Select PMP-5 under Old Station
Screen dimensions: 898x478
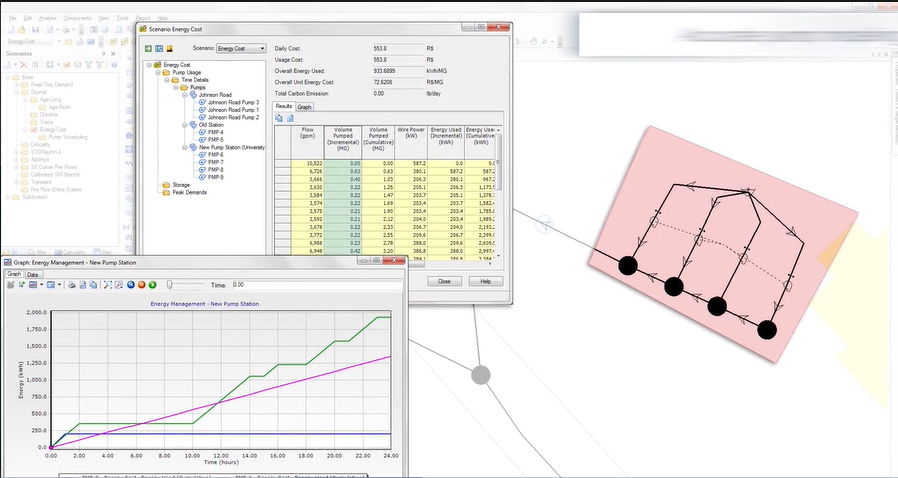tap(215, 140)
